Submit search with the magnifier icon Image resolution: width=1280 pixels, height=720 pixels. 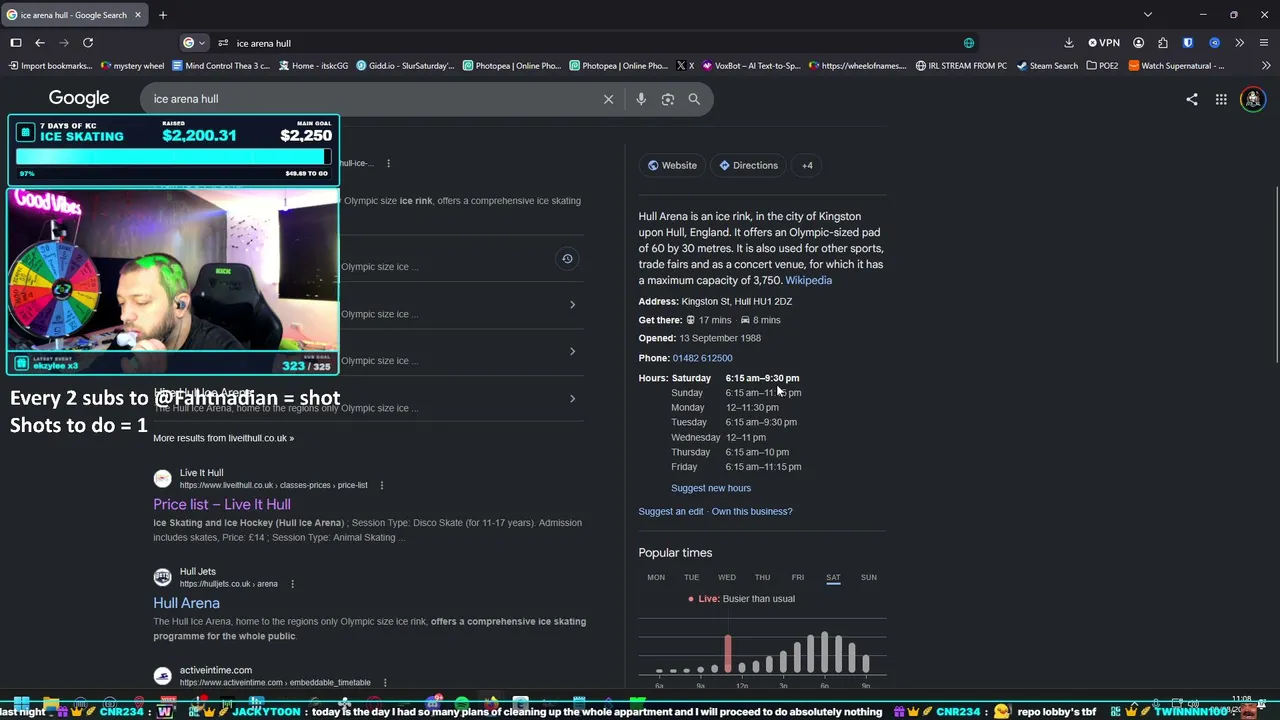[694, 99]
